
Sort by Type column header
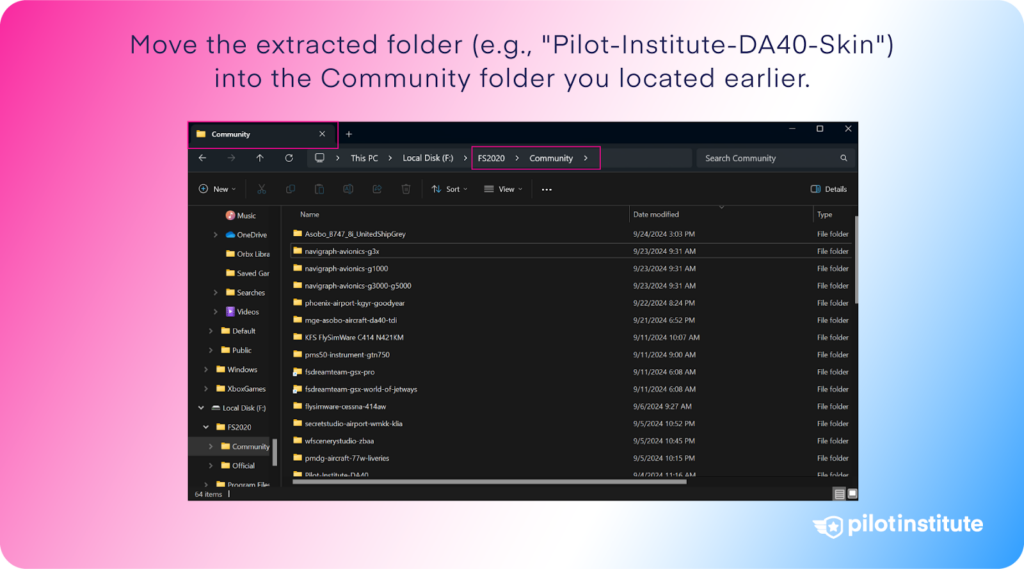pyautogui.click(x=825, y=214)
